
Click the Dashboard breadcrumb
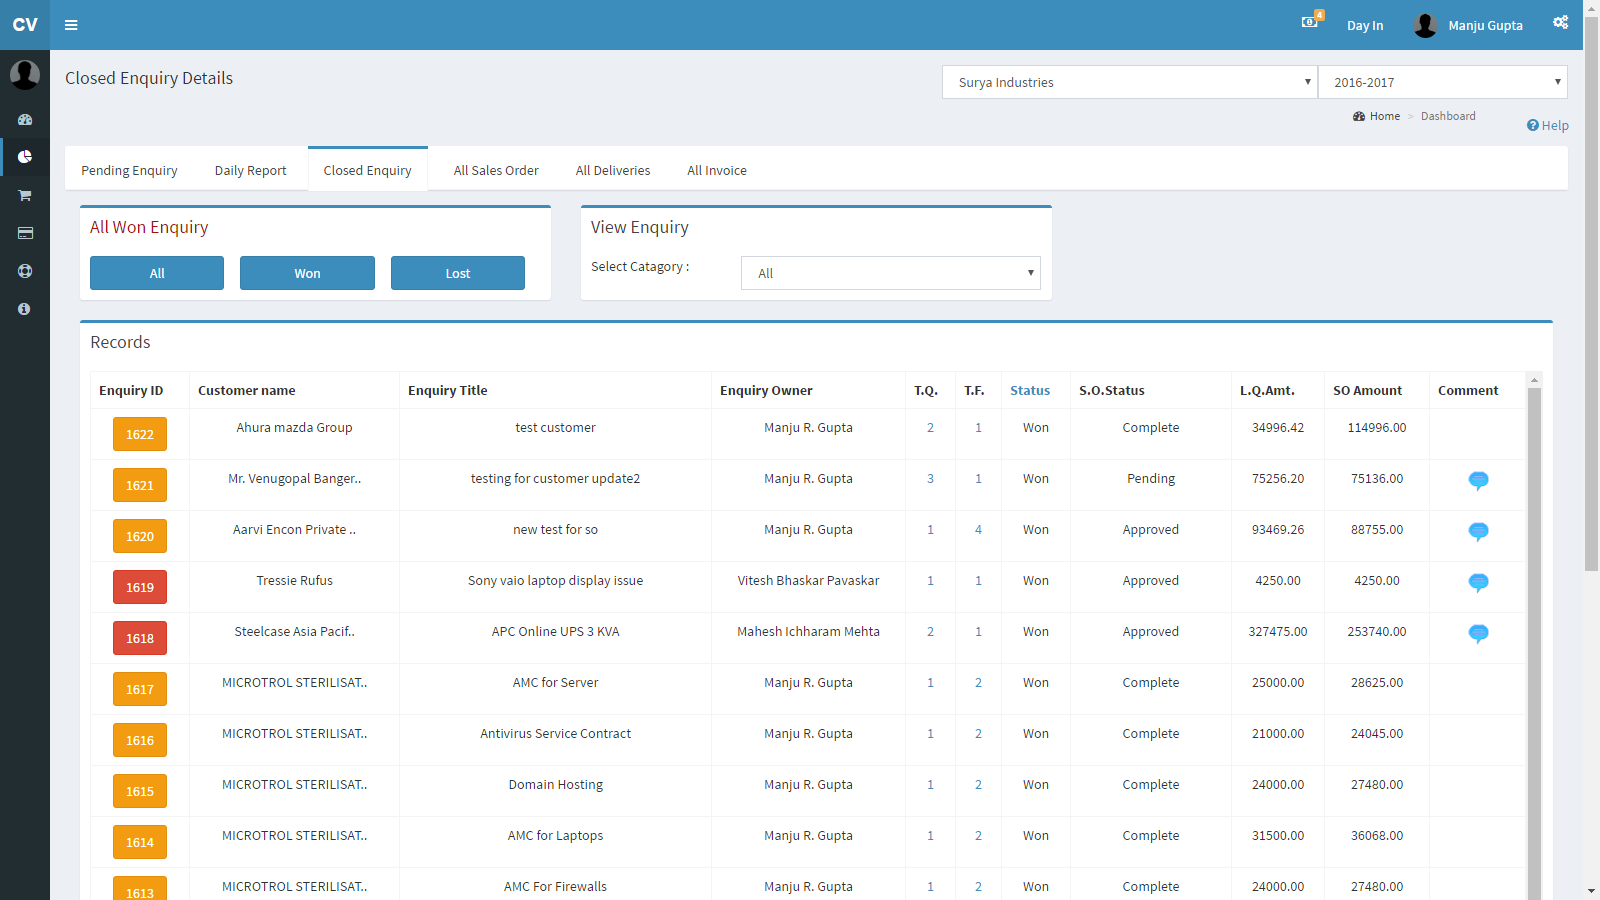(1448, 116)
